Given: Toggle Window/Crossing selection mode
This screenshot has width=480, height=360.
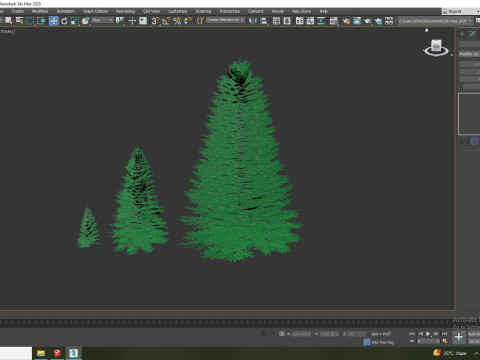Looking at the screenshot, I should pos(41,21).
